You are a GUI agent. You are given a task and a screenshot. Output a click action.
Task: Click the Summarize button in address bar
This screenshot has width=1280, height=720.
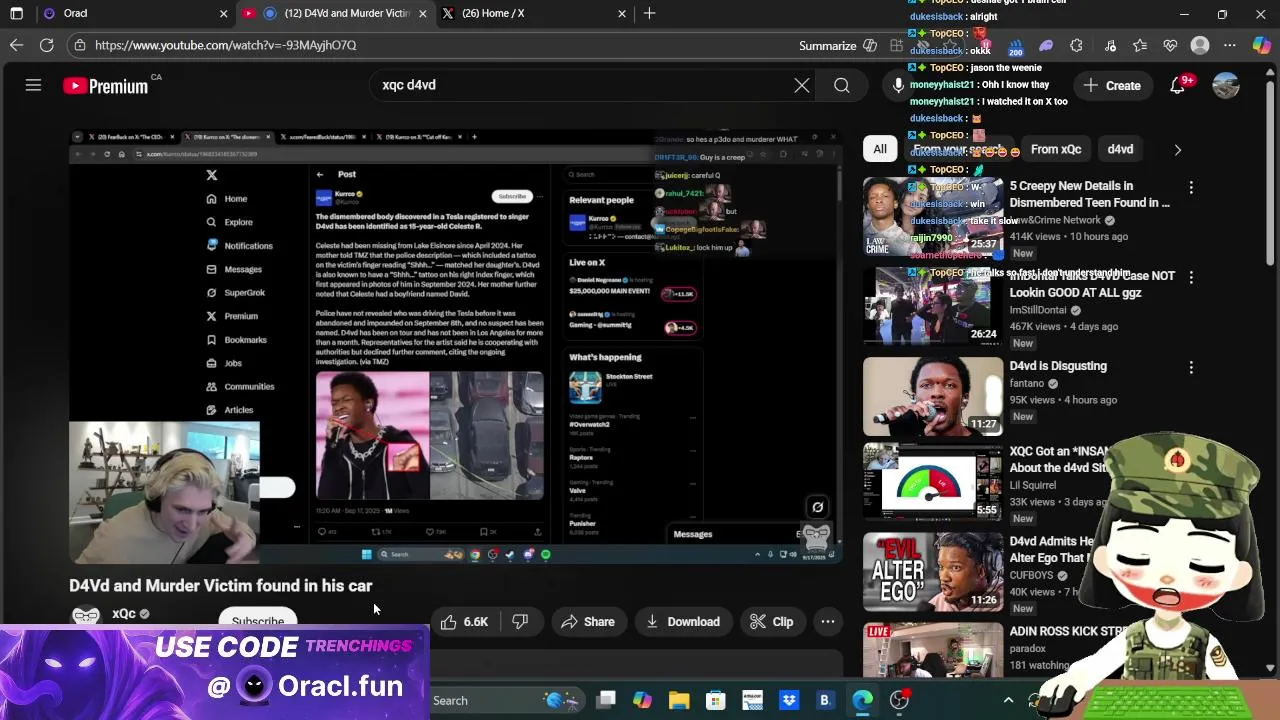[837, 45]
